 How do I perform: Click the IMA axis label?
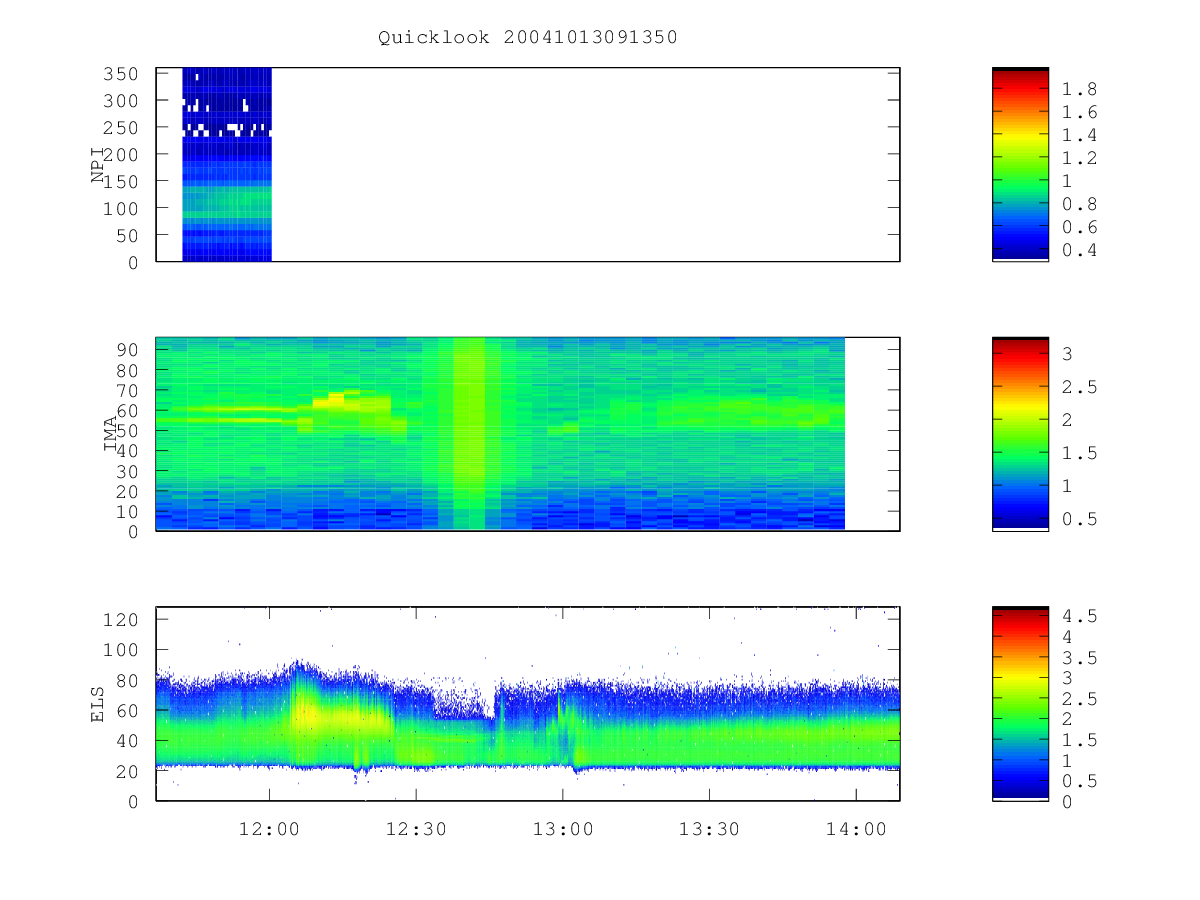pyautogui.click(x=112, y=434)
